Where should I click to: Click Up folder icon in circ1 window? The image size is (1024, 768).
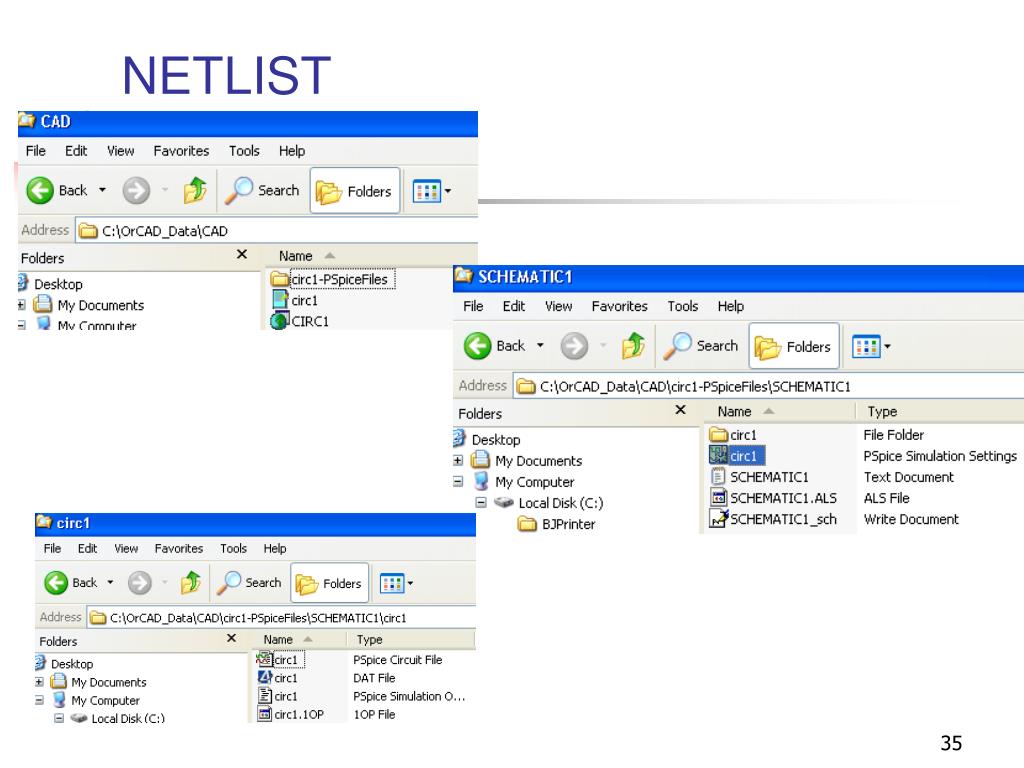pos(191,583)
